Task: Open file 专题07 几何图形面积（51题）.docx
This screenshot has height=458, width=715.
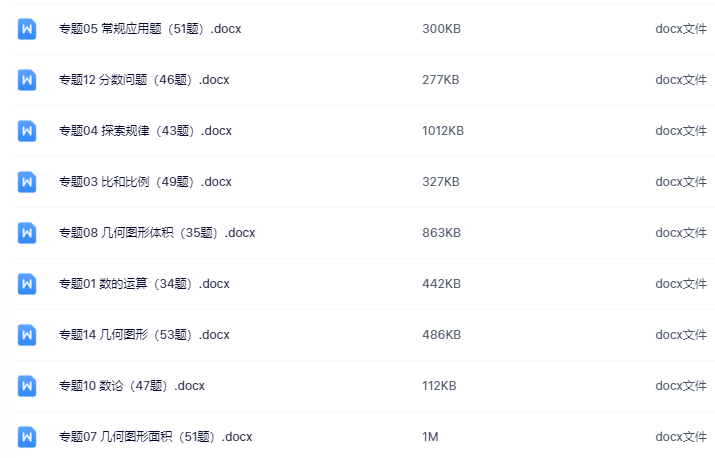Action: pos(155,437)
